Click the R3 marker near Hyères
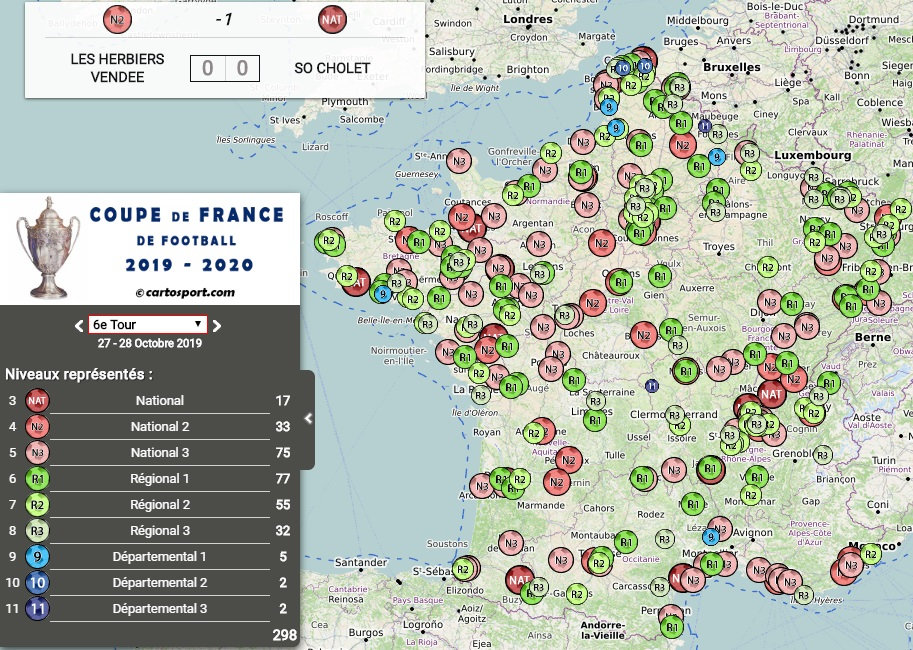Image resolution: width=913 pixels, height=650 pixels. (804, 595)
